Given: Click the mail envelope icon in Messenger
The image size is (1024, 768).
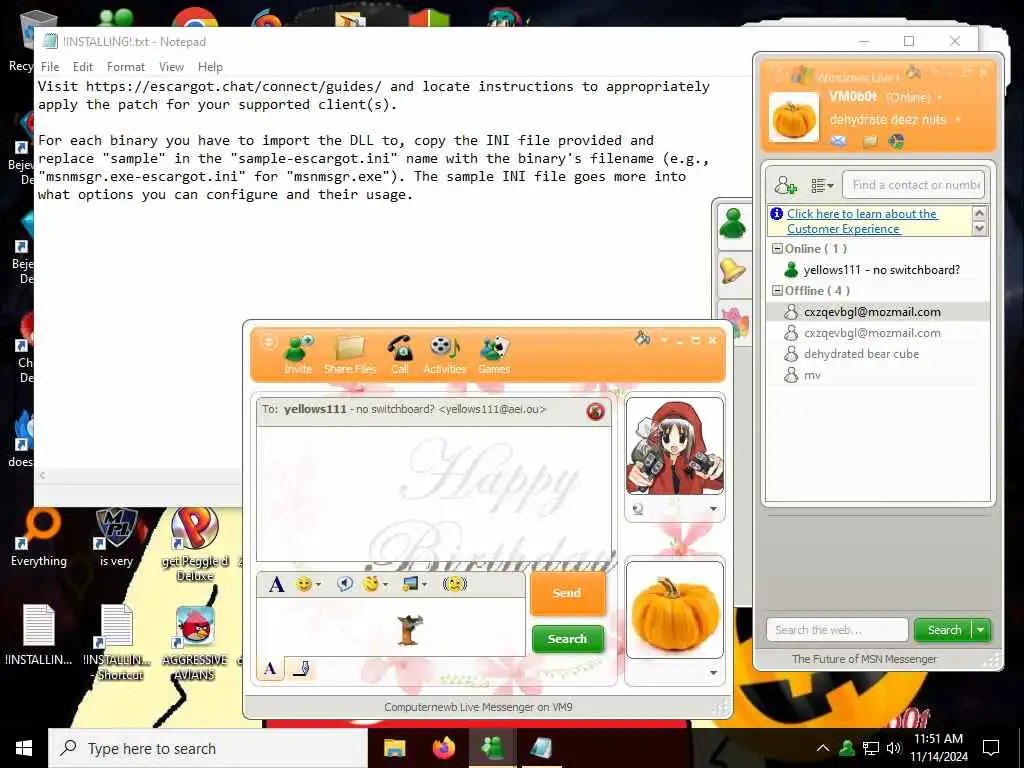Looking at the screenshot, I should click(x=839, y=141).
